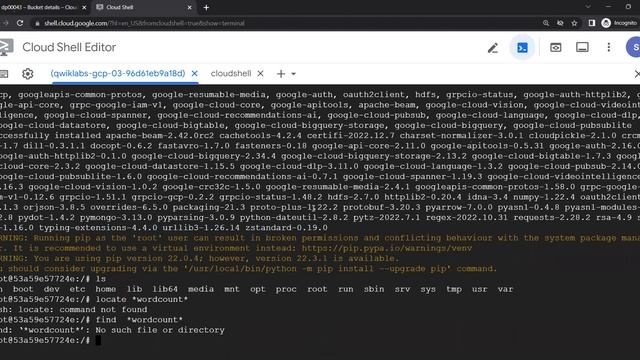Click 'zstandard-0.19.0' in the install output

coord(286,228)
